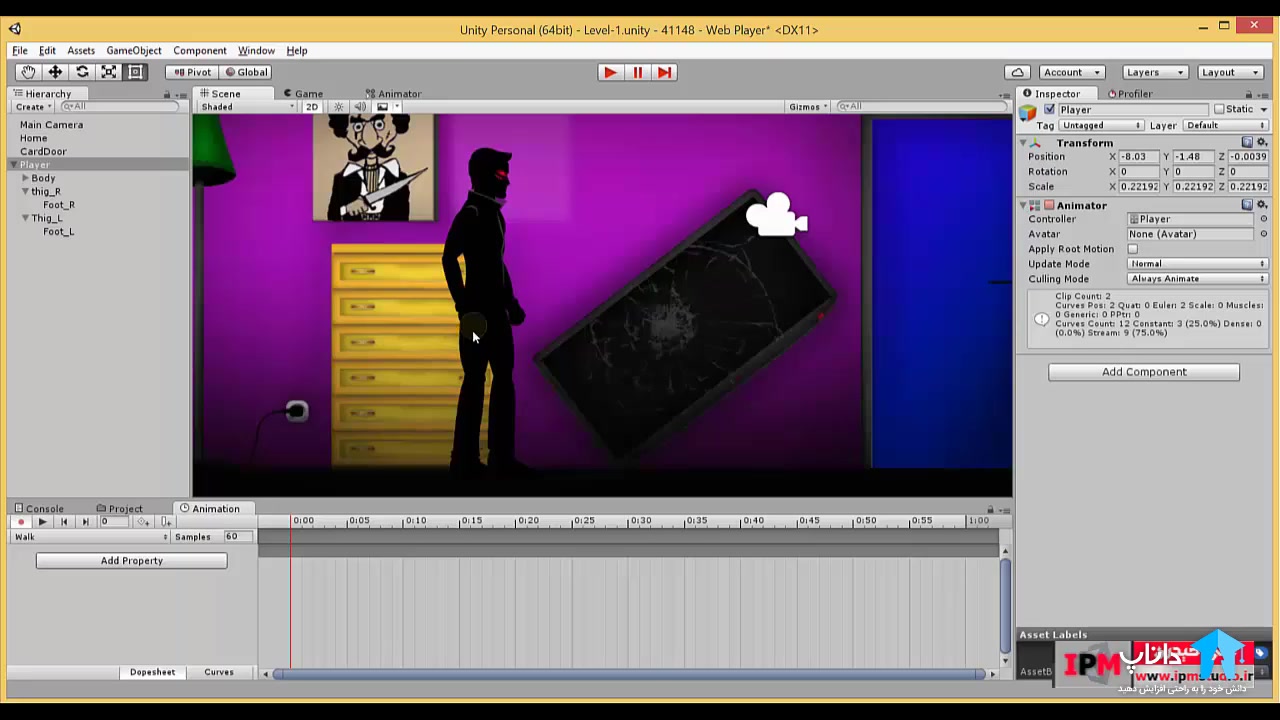
Task: Check the Static checkbox
Action: click(1218, 109)
